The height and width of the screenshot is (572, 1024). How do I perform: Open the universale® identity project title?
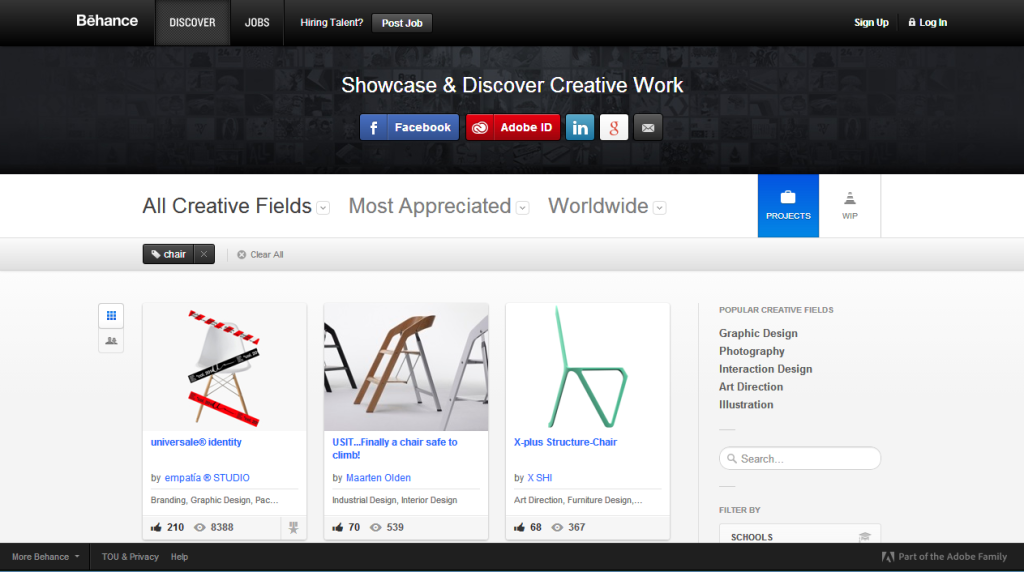click(196, 442)
